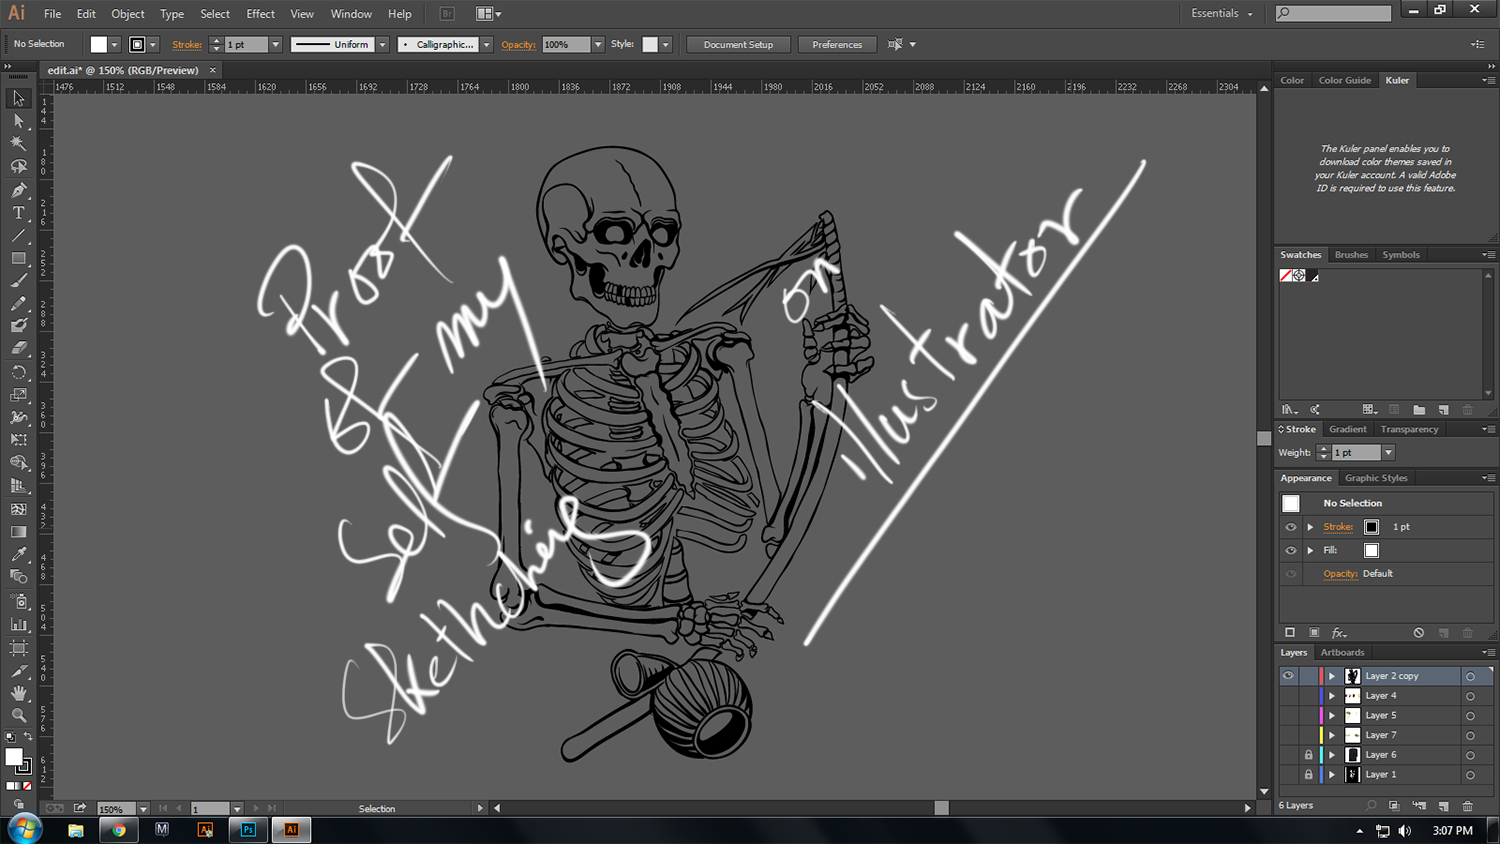The width and height of the screenshot is (1500, 844).
Task: Switch to the Hand tool
Action: pos(18,693)
